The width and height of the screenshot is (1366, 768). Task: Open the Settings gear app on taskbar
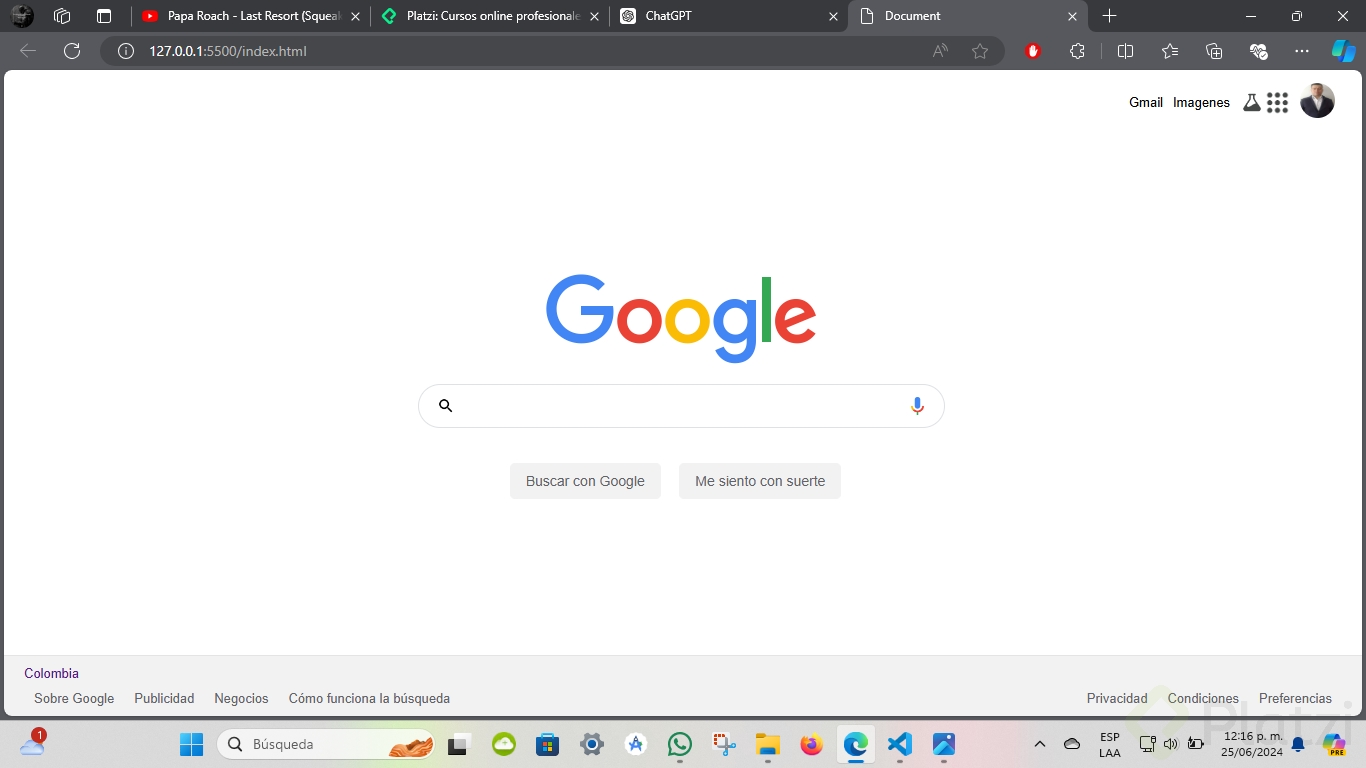coord(592,744)
